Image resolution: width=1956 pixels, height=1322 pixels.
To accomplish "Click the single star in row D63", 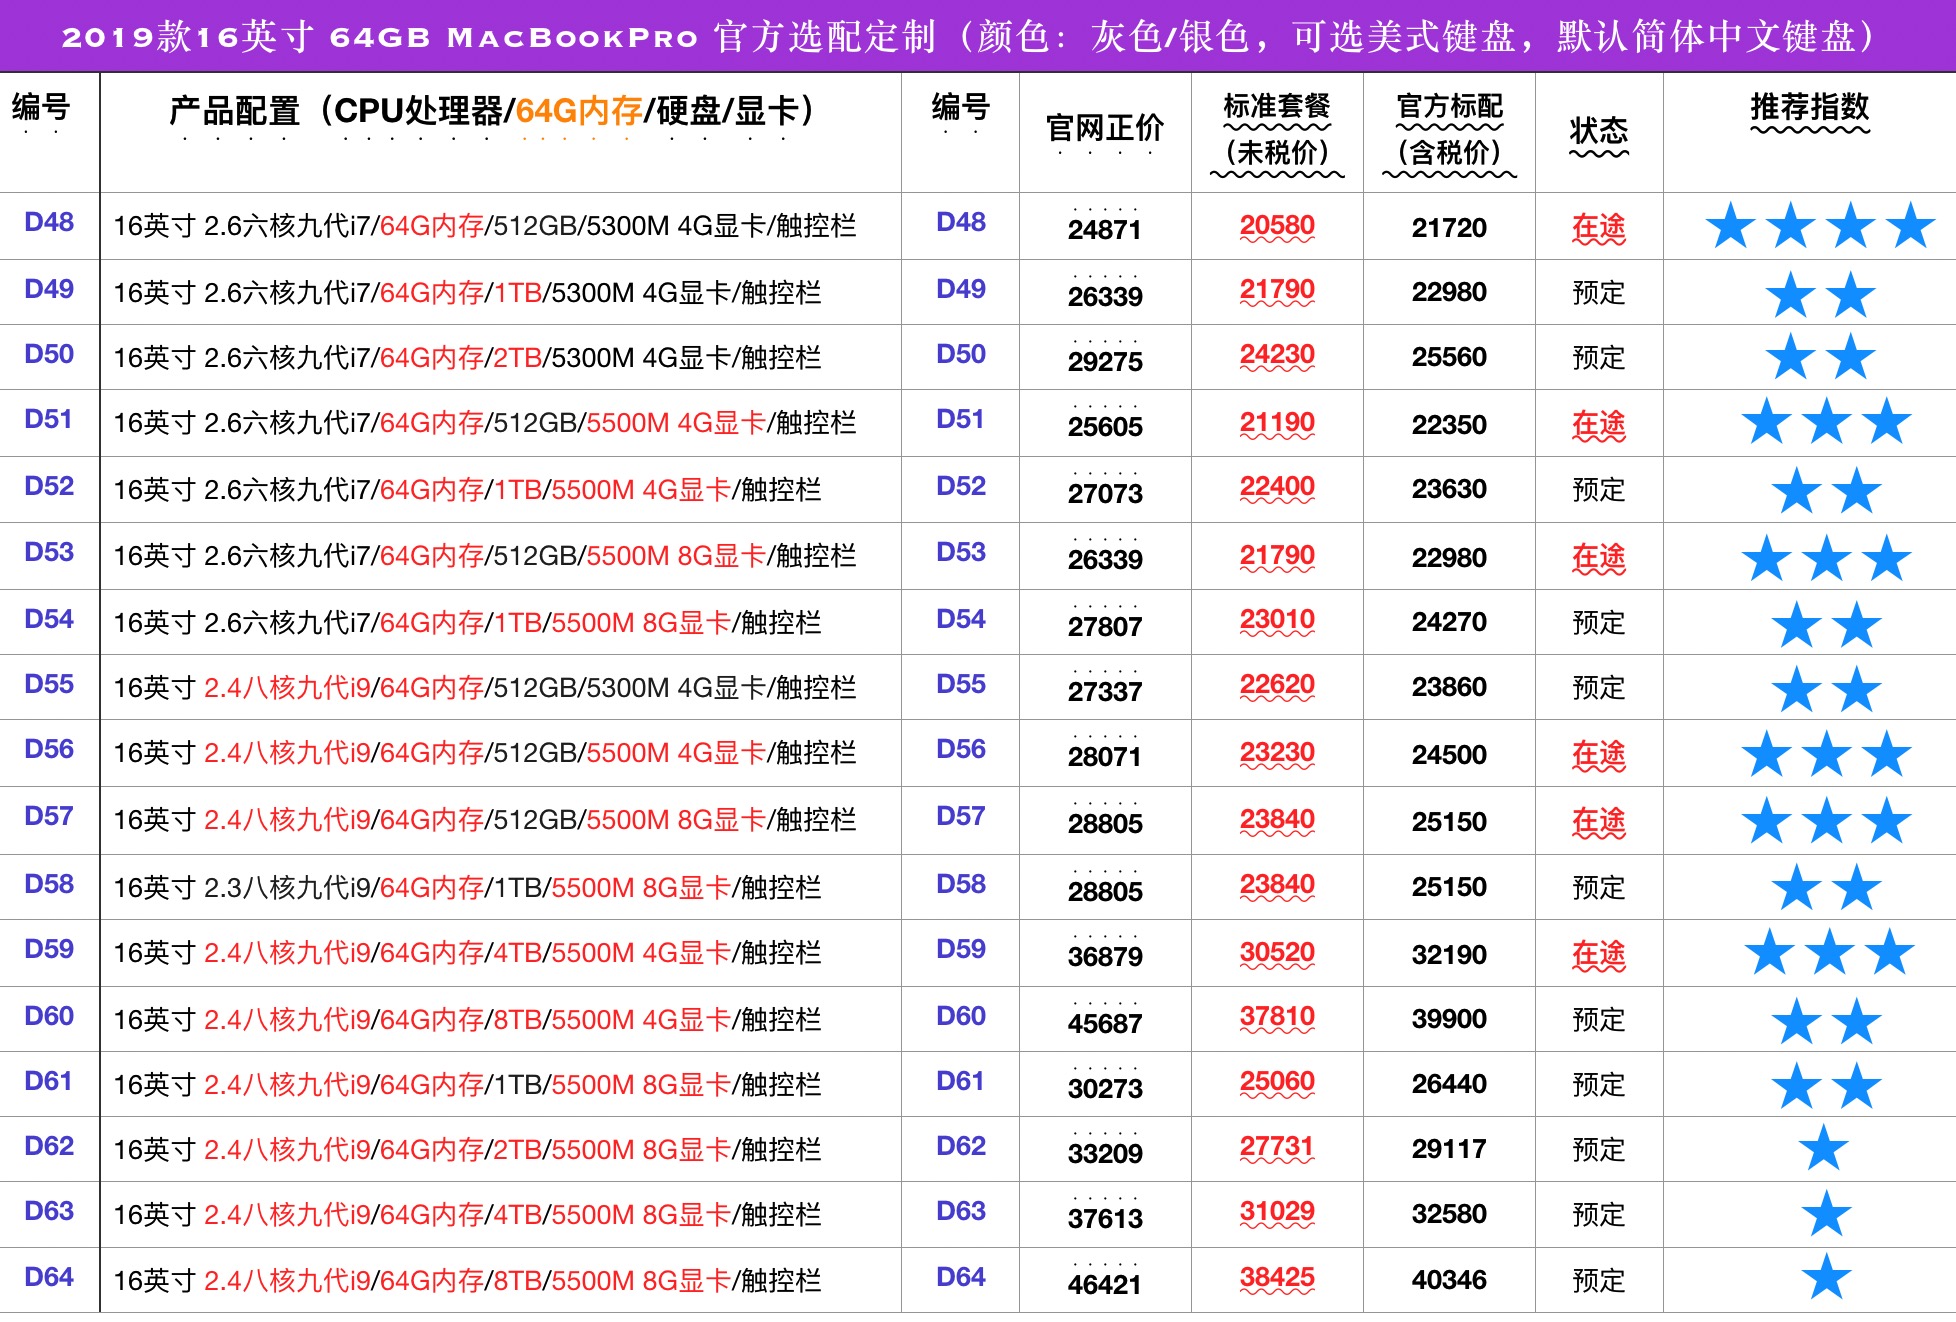I will coord(1827,1213).
